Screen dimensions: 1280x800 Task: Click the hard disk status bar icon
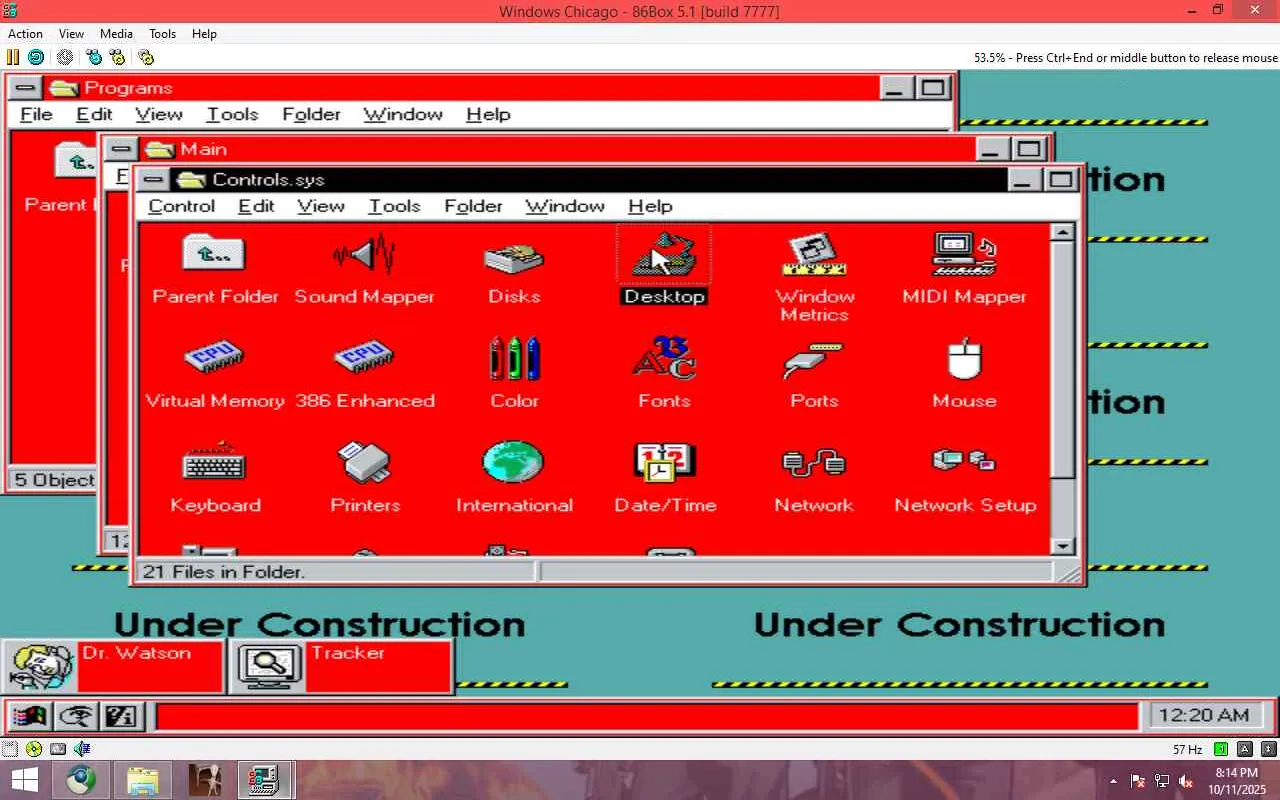58,749
